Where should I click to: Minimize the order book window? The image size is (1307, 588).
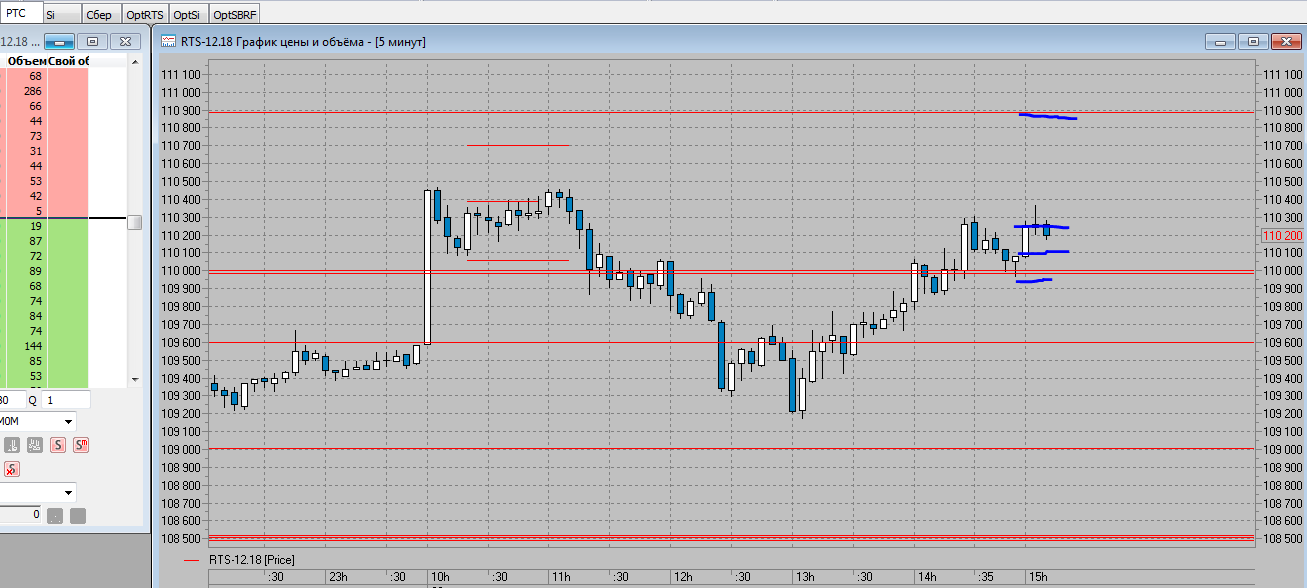(59, 42)
